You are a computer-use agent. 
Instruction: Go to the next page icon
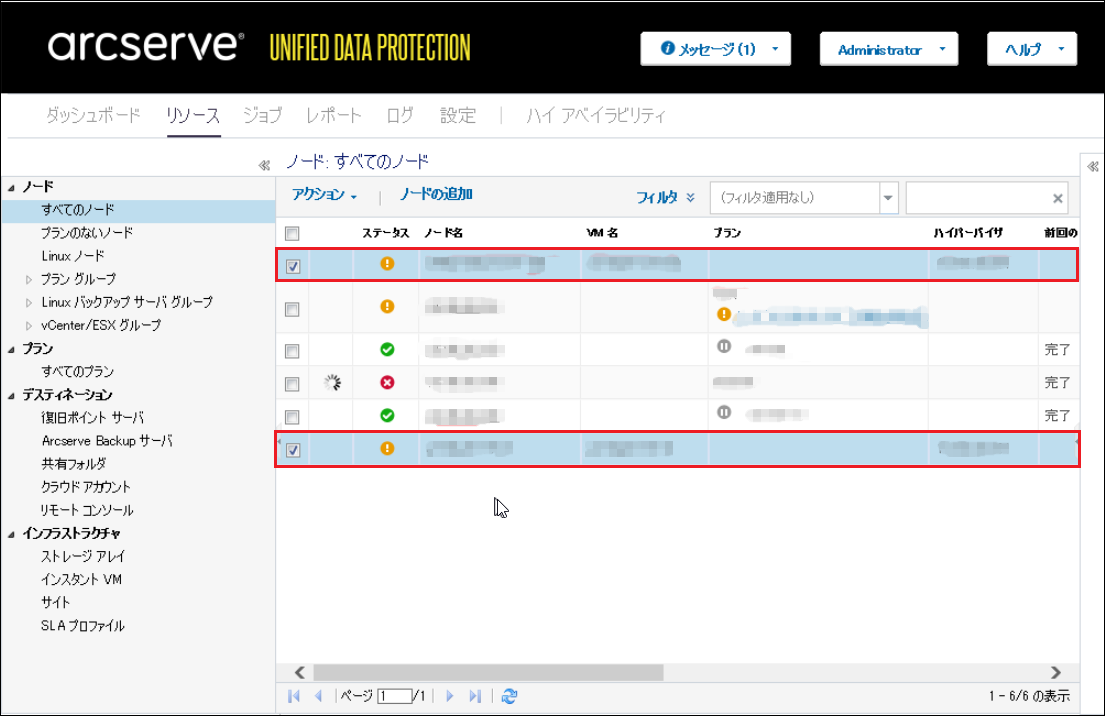click(x=450, y=696)
